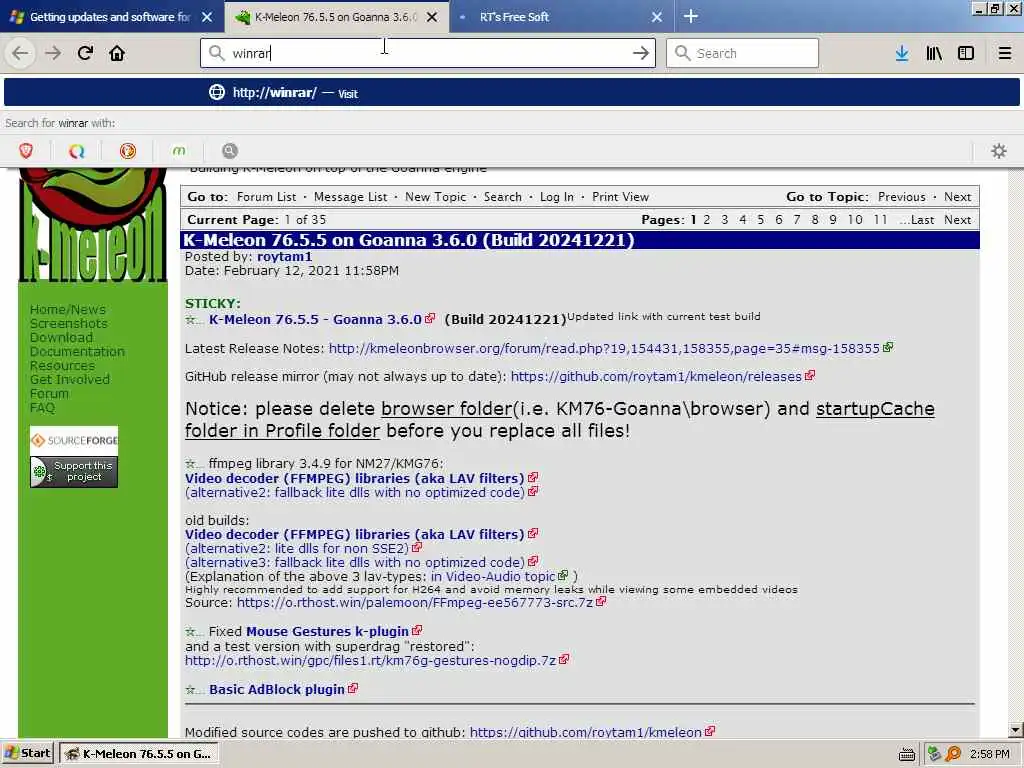
Task: Open Message List navigation link
Action: pos(350,197)
